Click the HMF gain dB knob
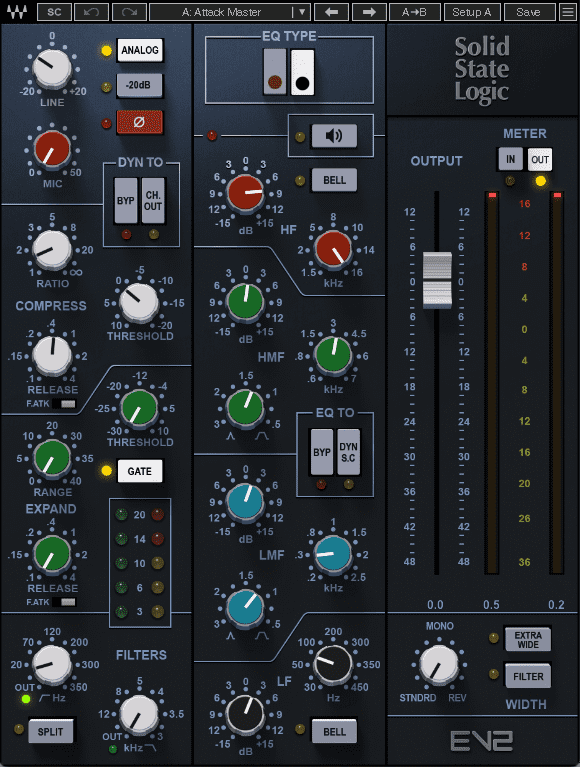This screenshot has height=767, width=580. (x=245, y=302)
